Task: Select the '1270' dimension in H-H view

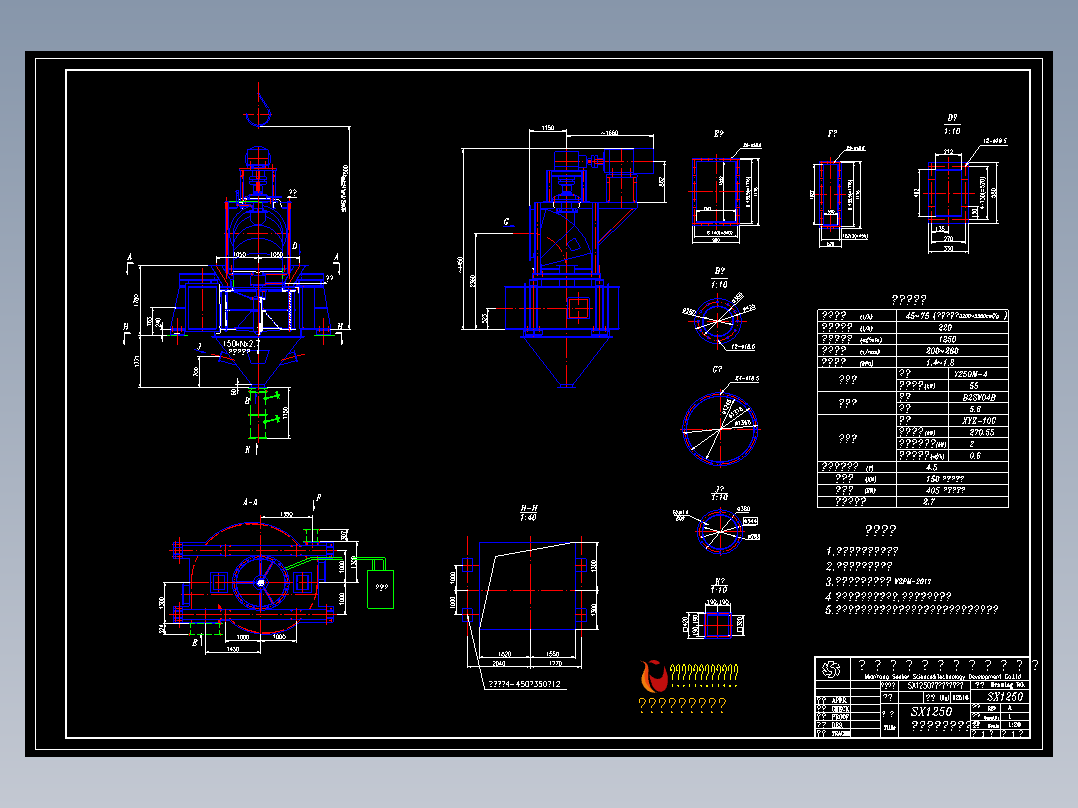Action: pos(556,664)
